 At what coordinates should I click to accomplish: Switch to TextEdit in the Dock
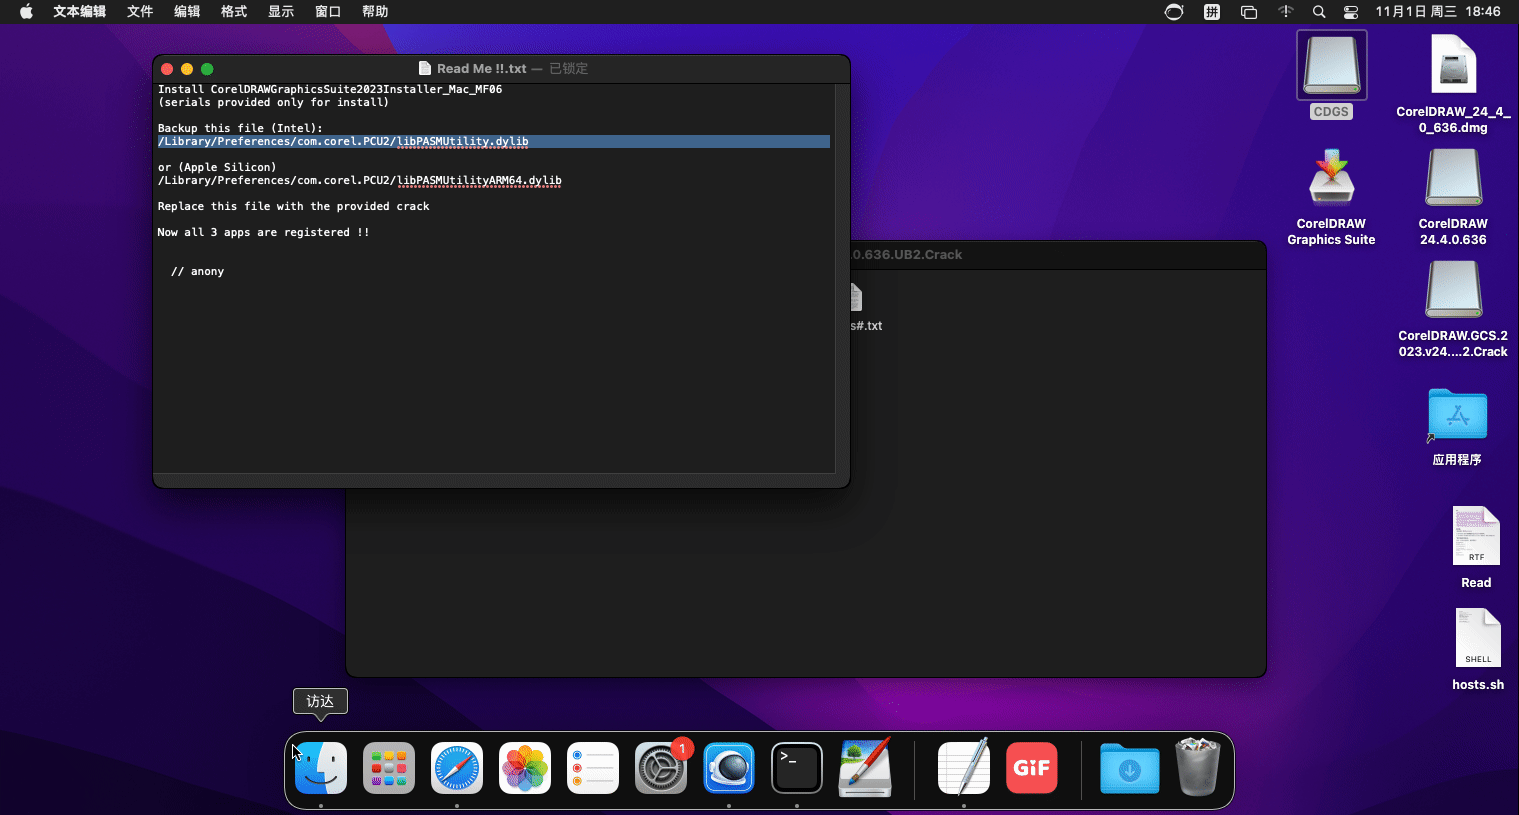(964, 768)
